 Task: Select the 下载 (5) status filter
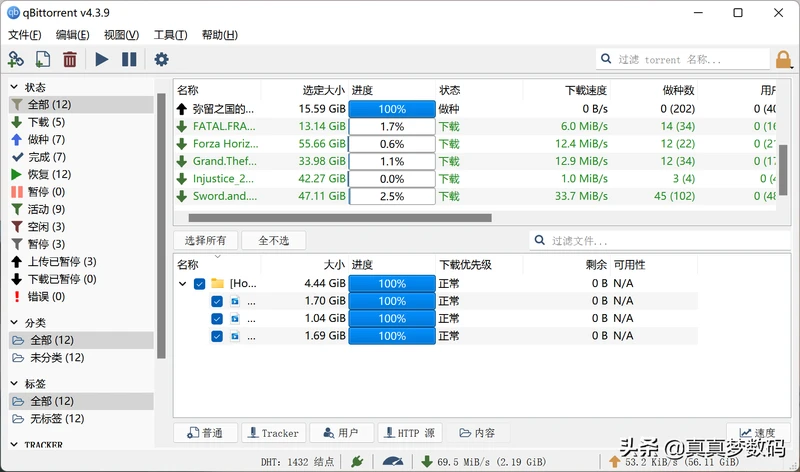click(81, 122)
